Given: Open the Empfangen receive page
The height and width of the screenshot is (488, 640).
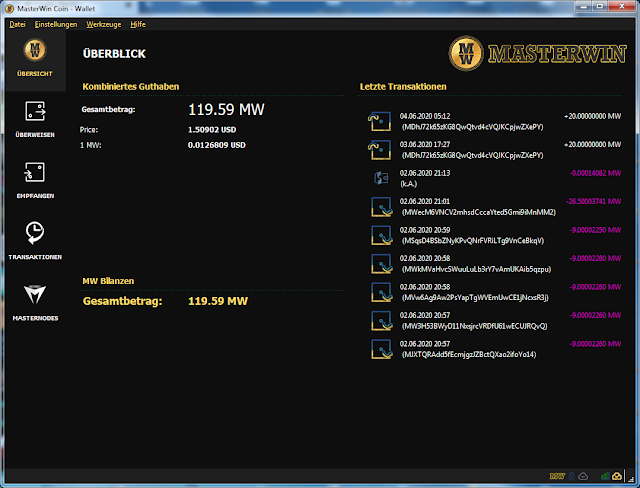Looking at the screenshot, I should point(35,180).
